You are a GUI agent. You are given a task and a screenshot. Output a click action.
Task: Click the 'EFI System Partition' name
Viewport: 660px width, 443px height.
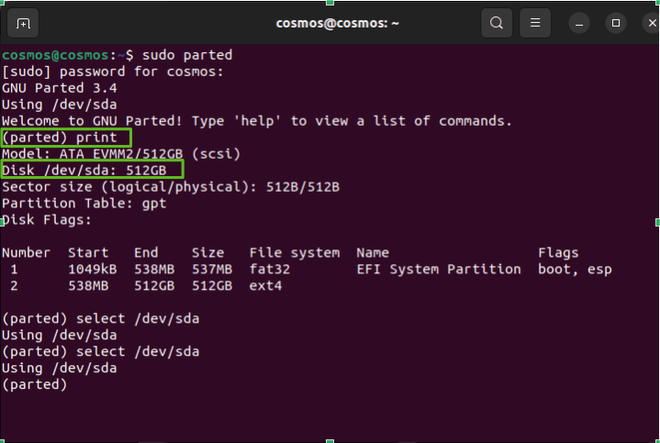tap(439, 269)
